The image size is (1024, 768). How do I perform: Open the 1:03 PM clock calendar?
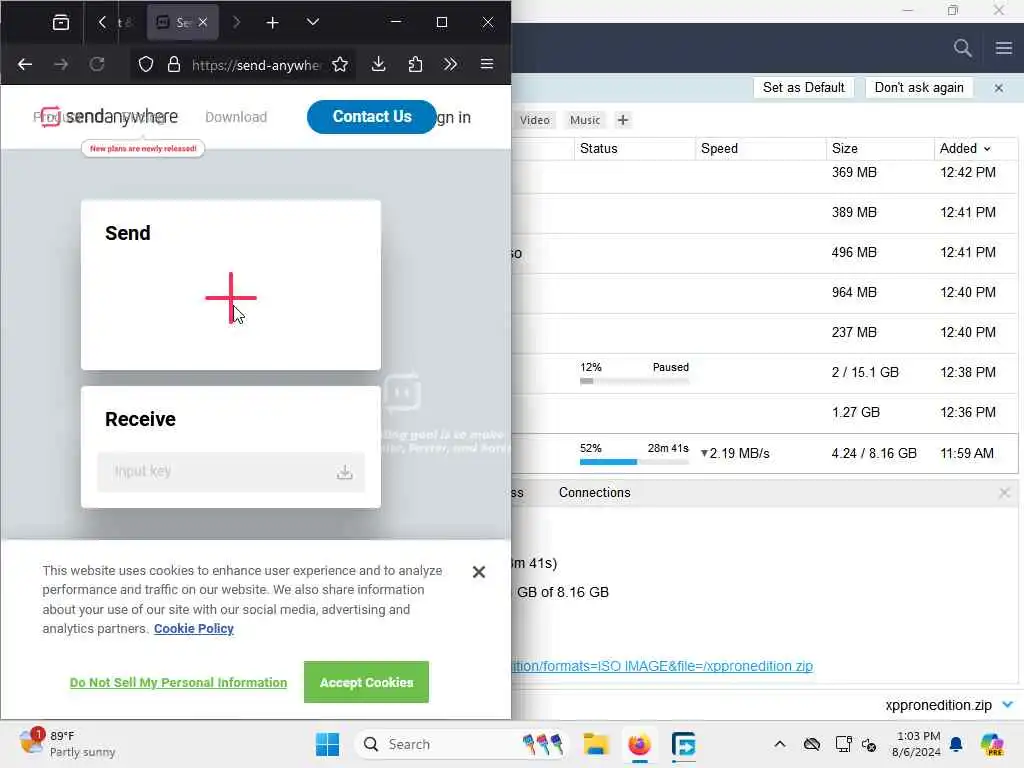click(917, 744)
